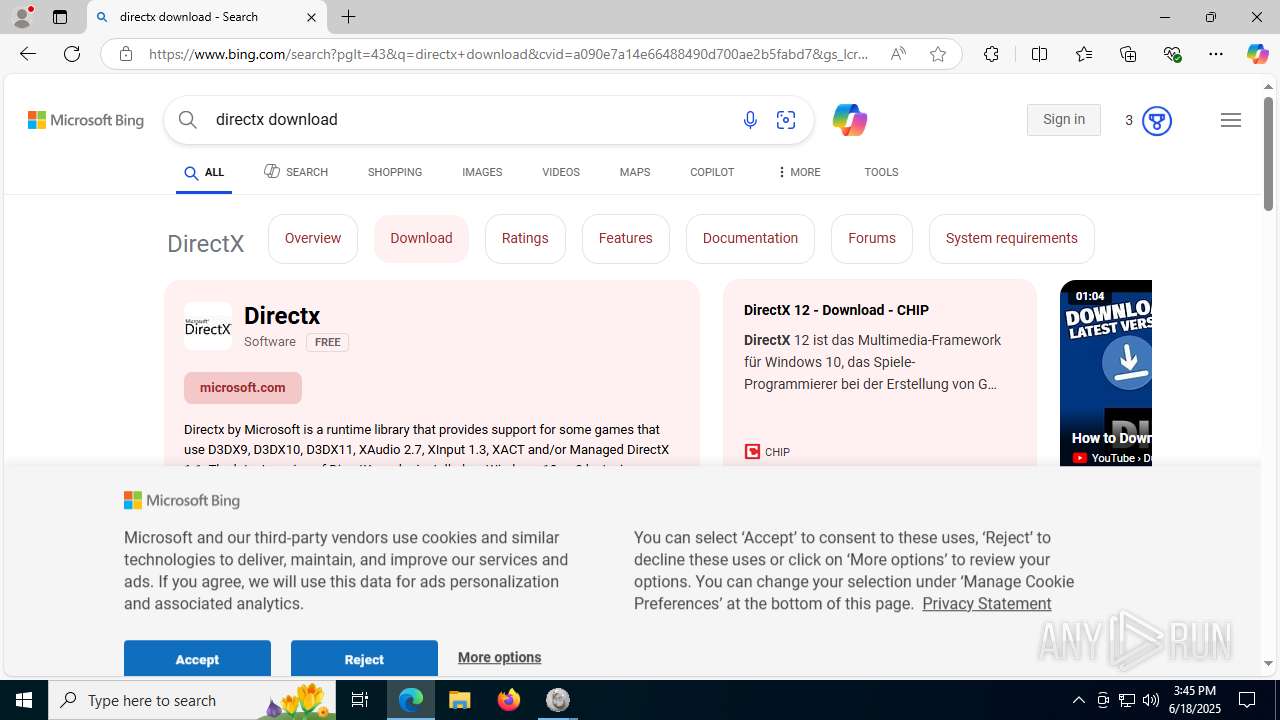Switch to the IMAGES tab
The image size is (1280, 720).
point(482,172)
